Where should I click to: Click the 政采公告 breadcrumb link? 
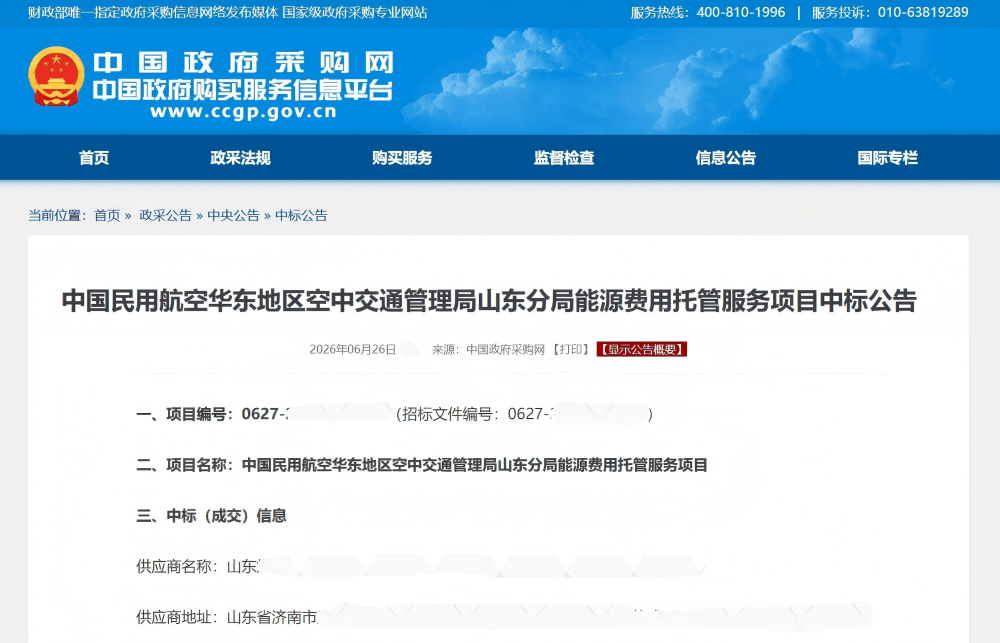tap(165, 216)
